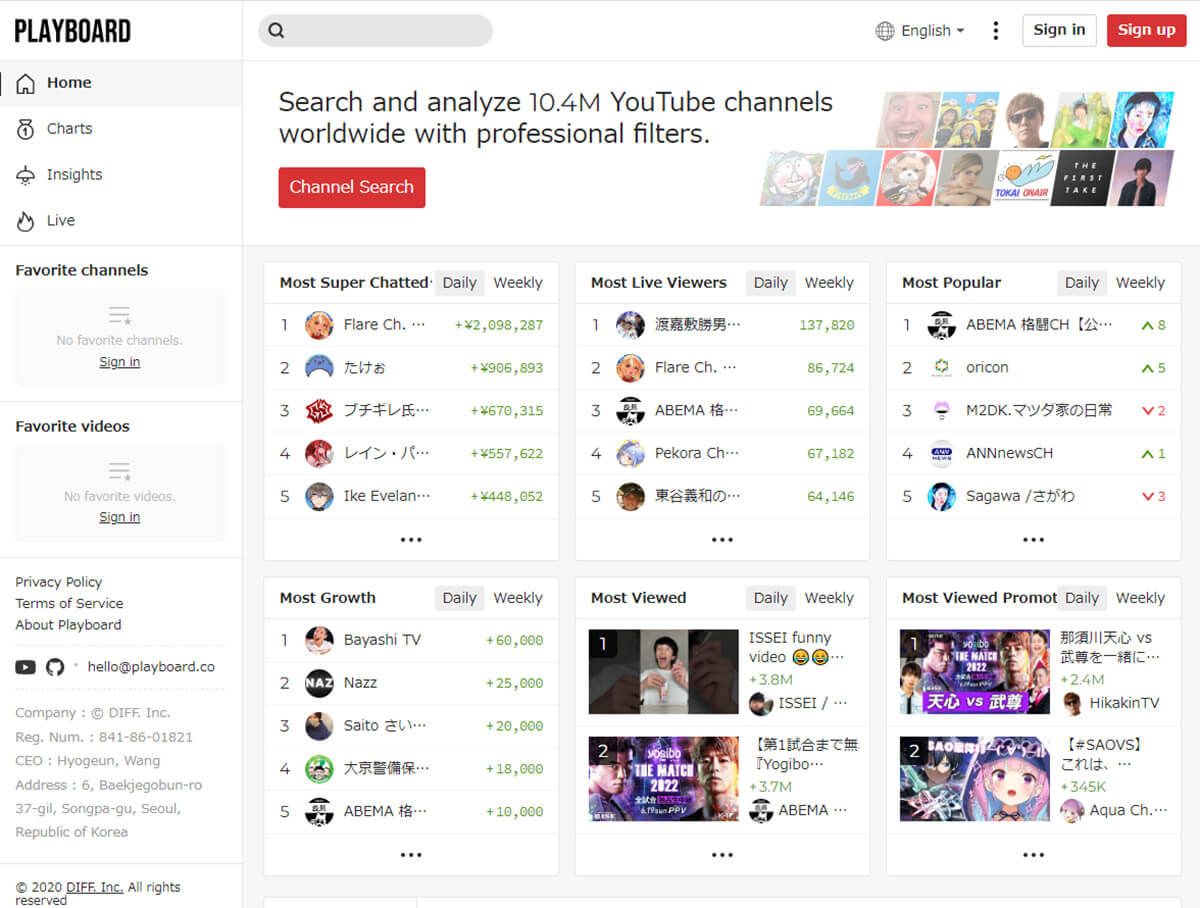Click レイン・パ channel avatar
Screen dimensions: 1200x908
[x=319, y=453]
